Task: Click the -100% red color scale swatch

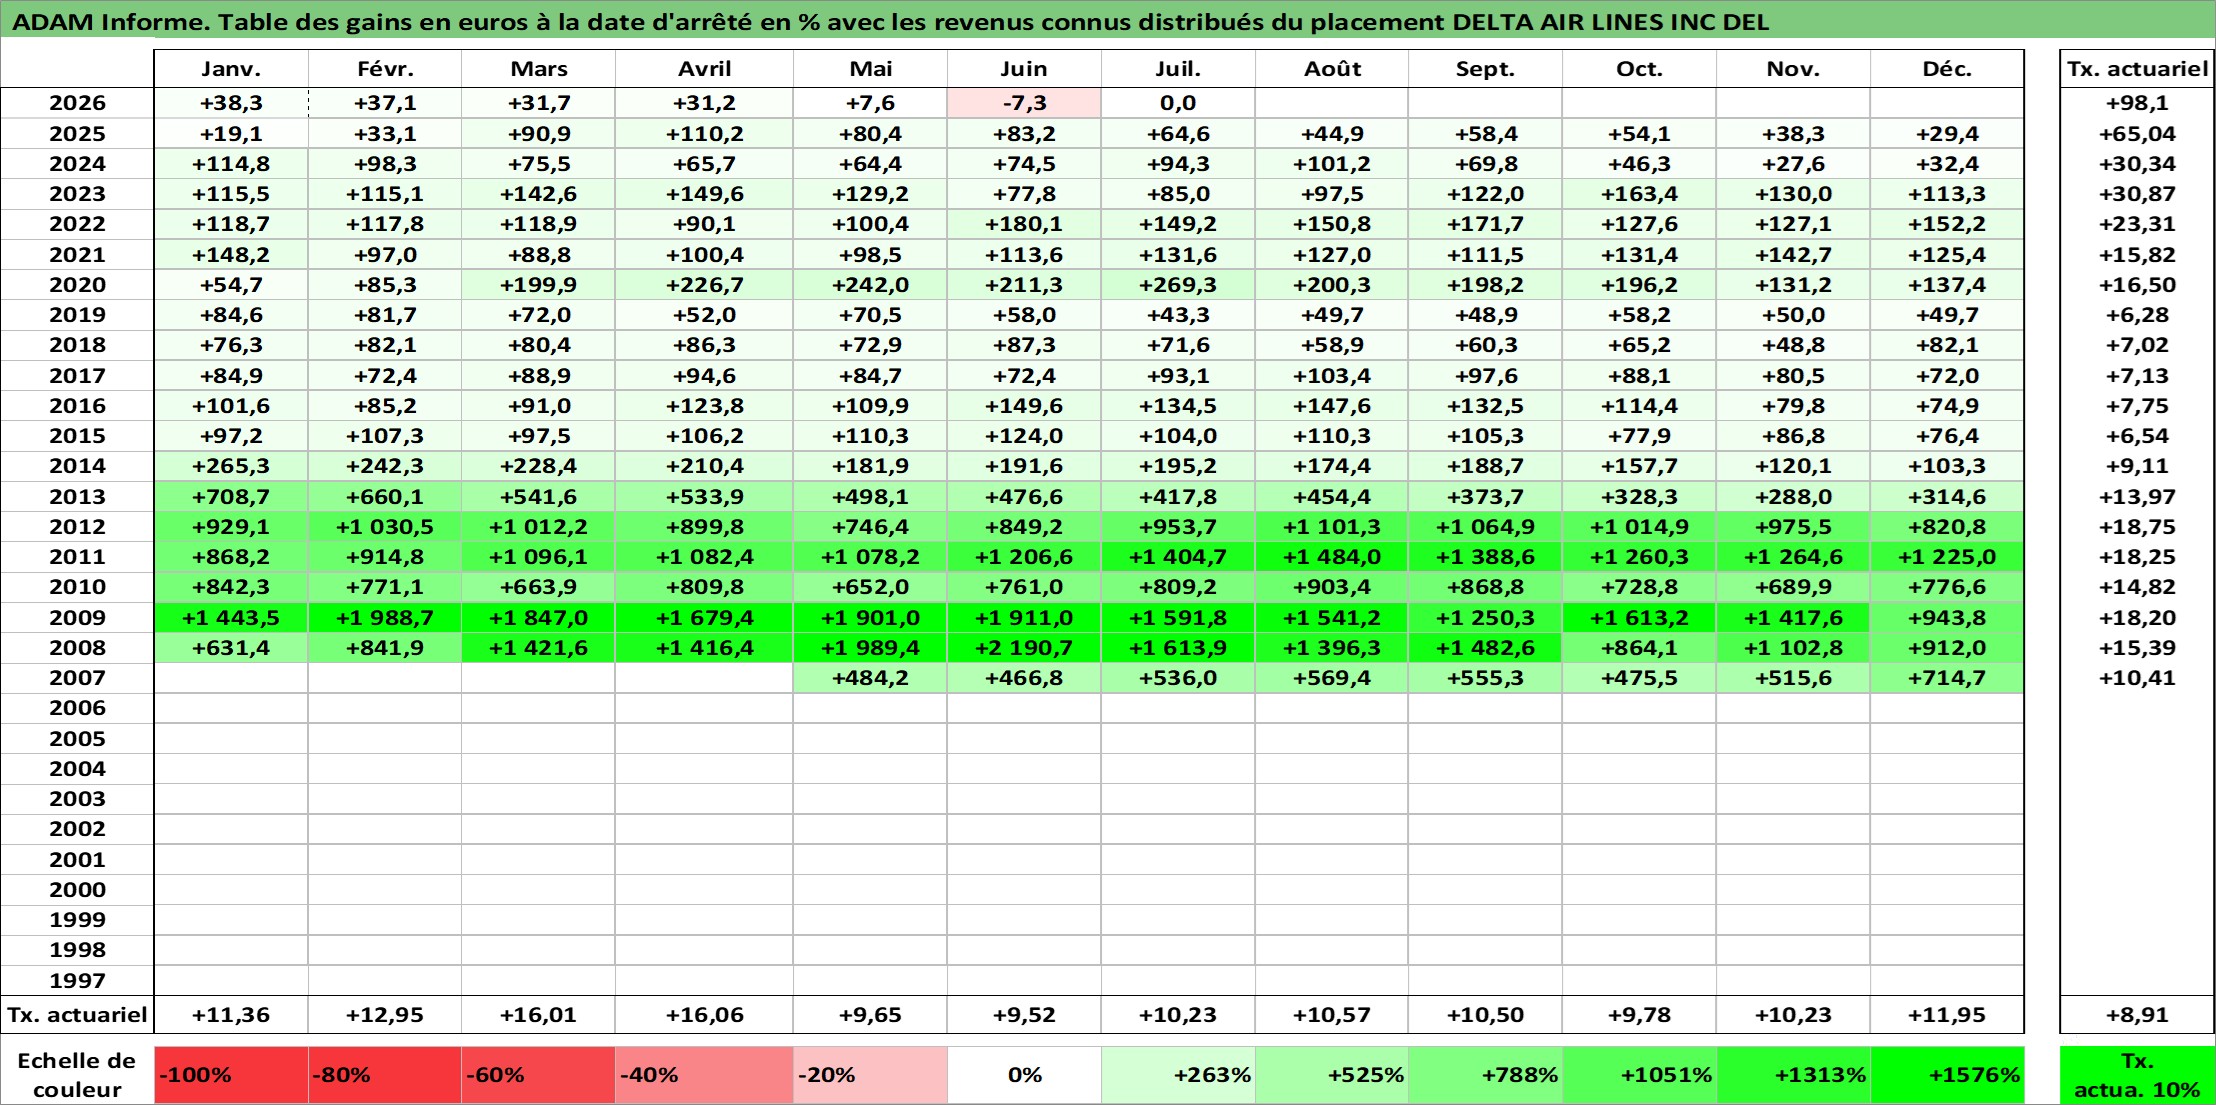Action: click(231, 1075)
